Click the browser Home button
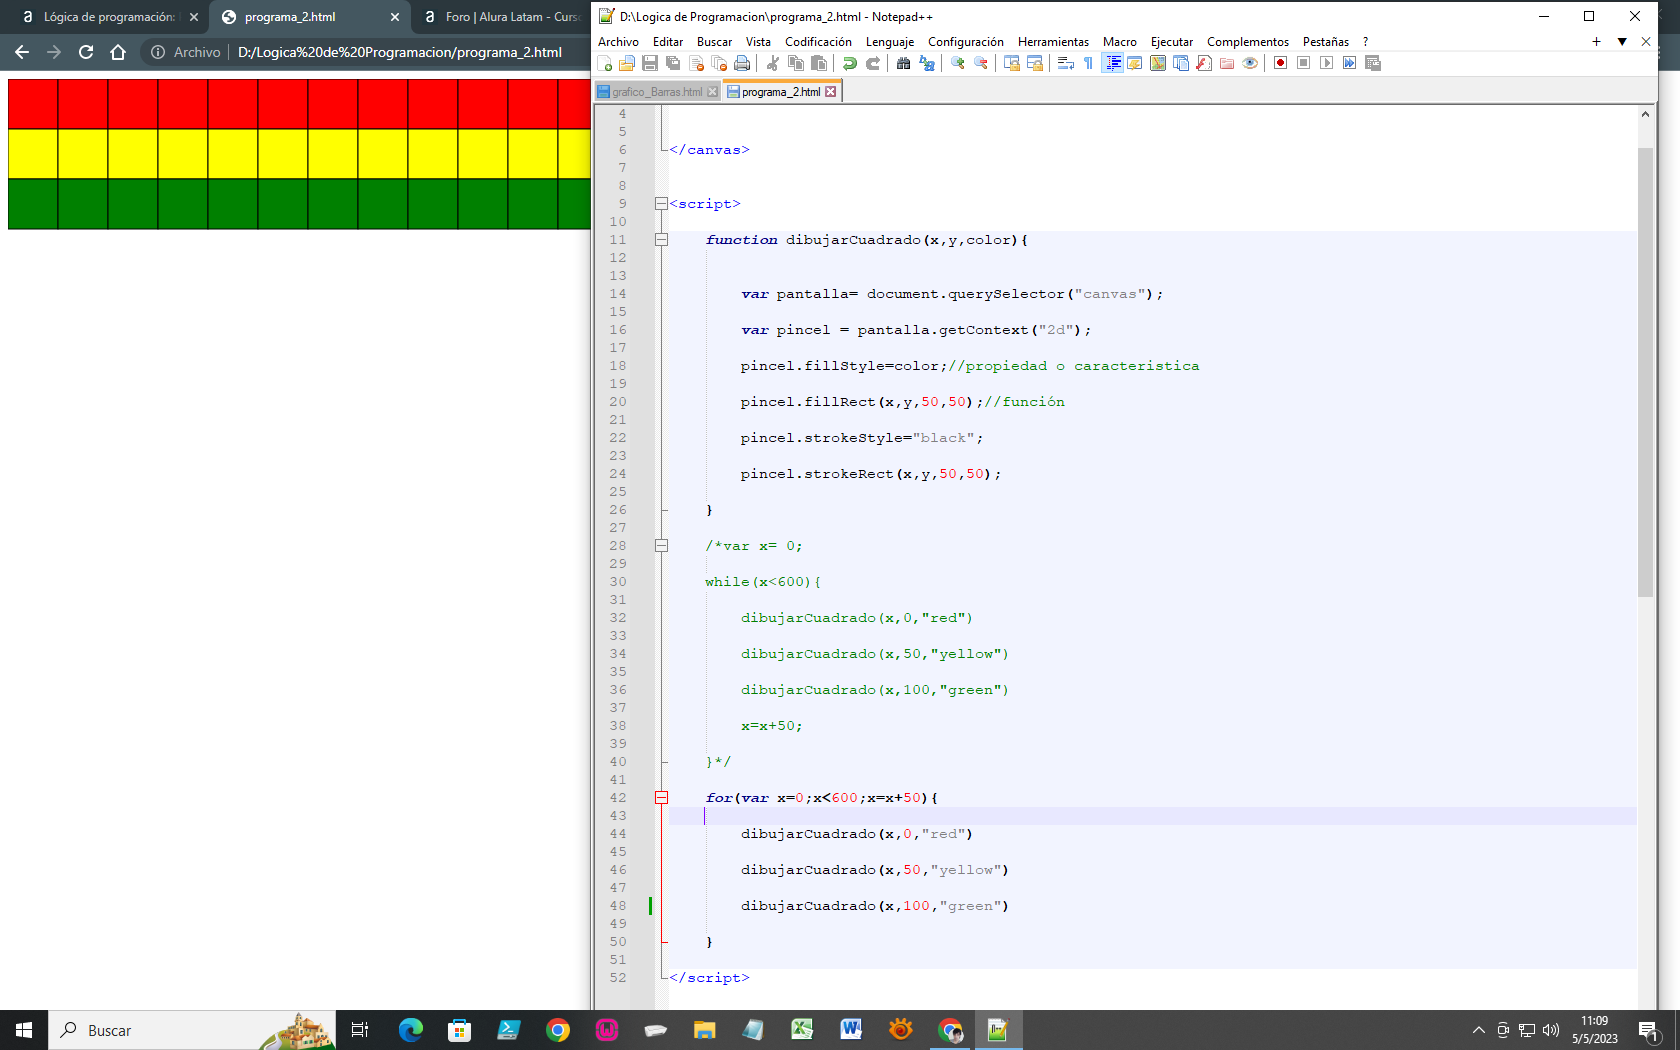 (118, 52)
